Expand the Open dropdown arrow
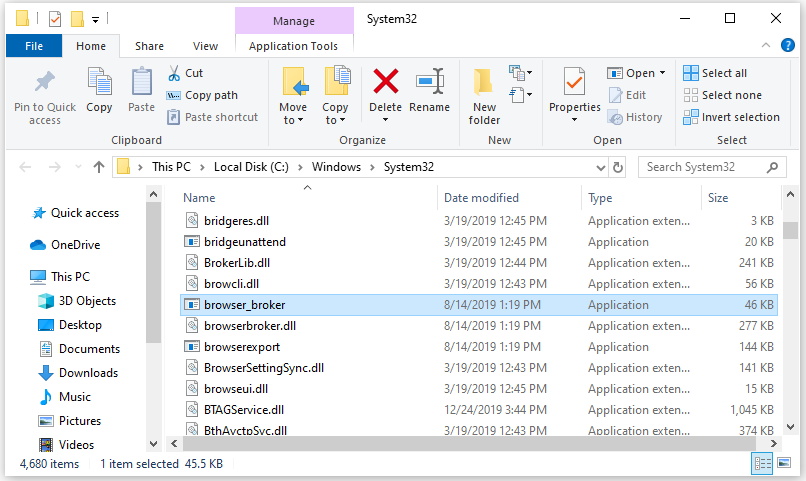806x481 pixels. [662, 73]
